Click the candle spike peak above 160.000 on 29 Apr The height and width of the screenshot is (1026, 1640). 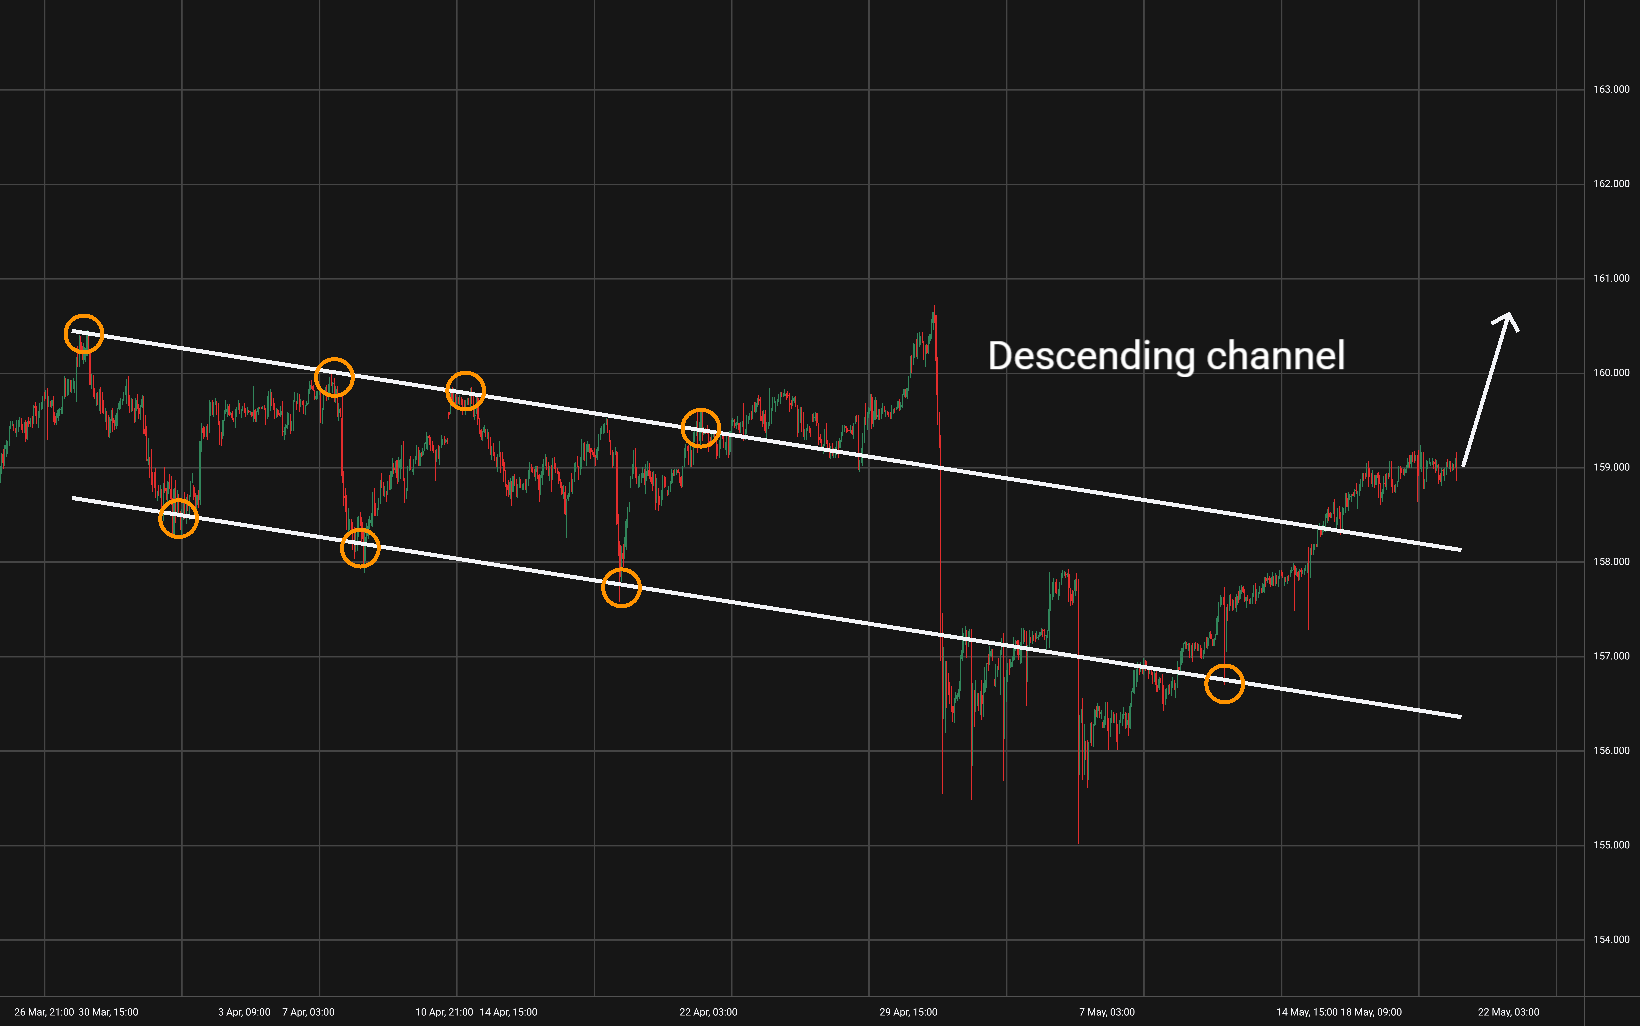pos(934,308)
